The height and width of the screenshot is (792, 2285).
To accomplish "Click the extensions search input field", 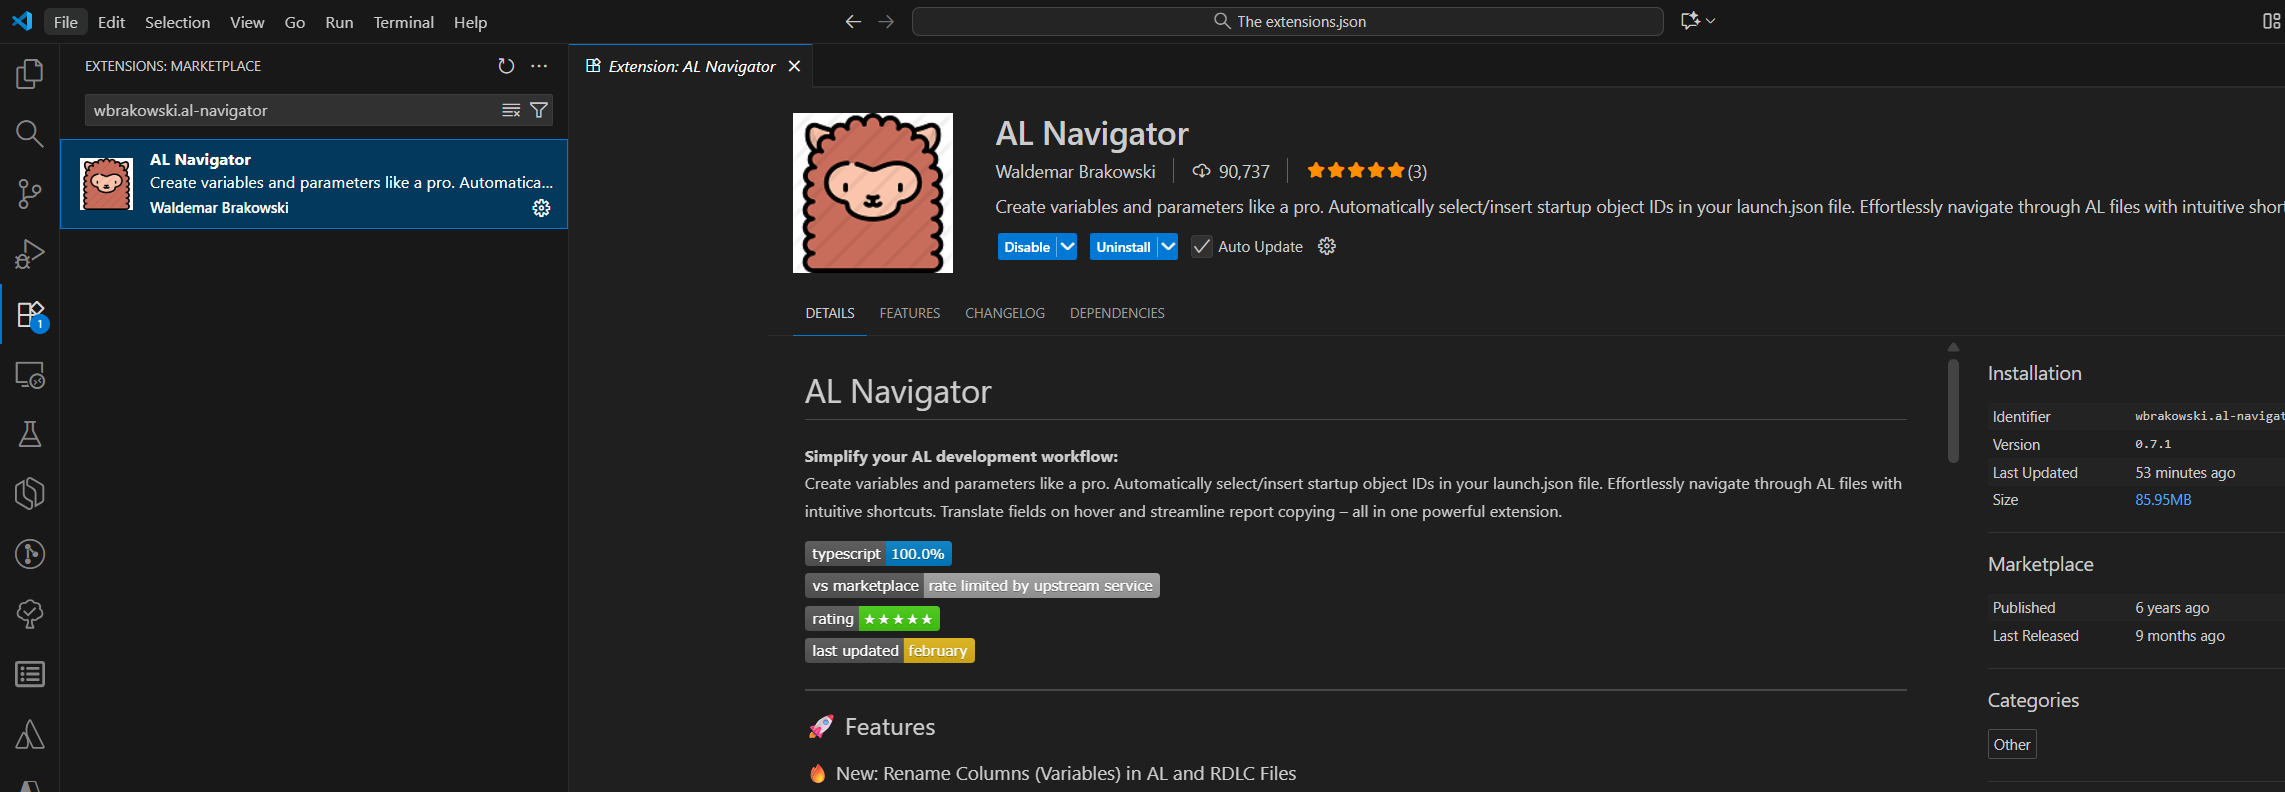I will pyautogui.click(x=294, y=110).
